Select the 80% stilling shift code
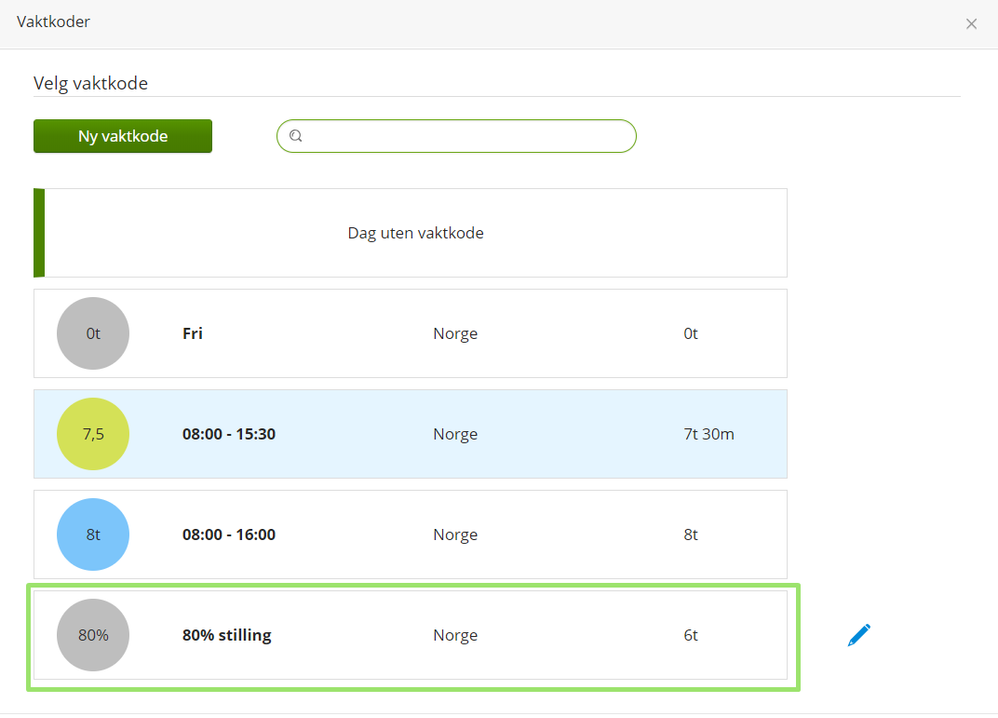998x718 pixels. [x=227, y=635]
